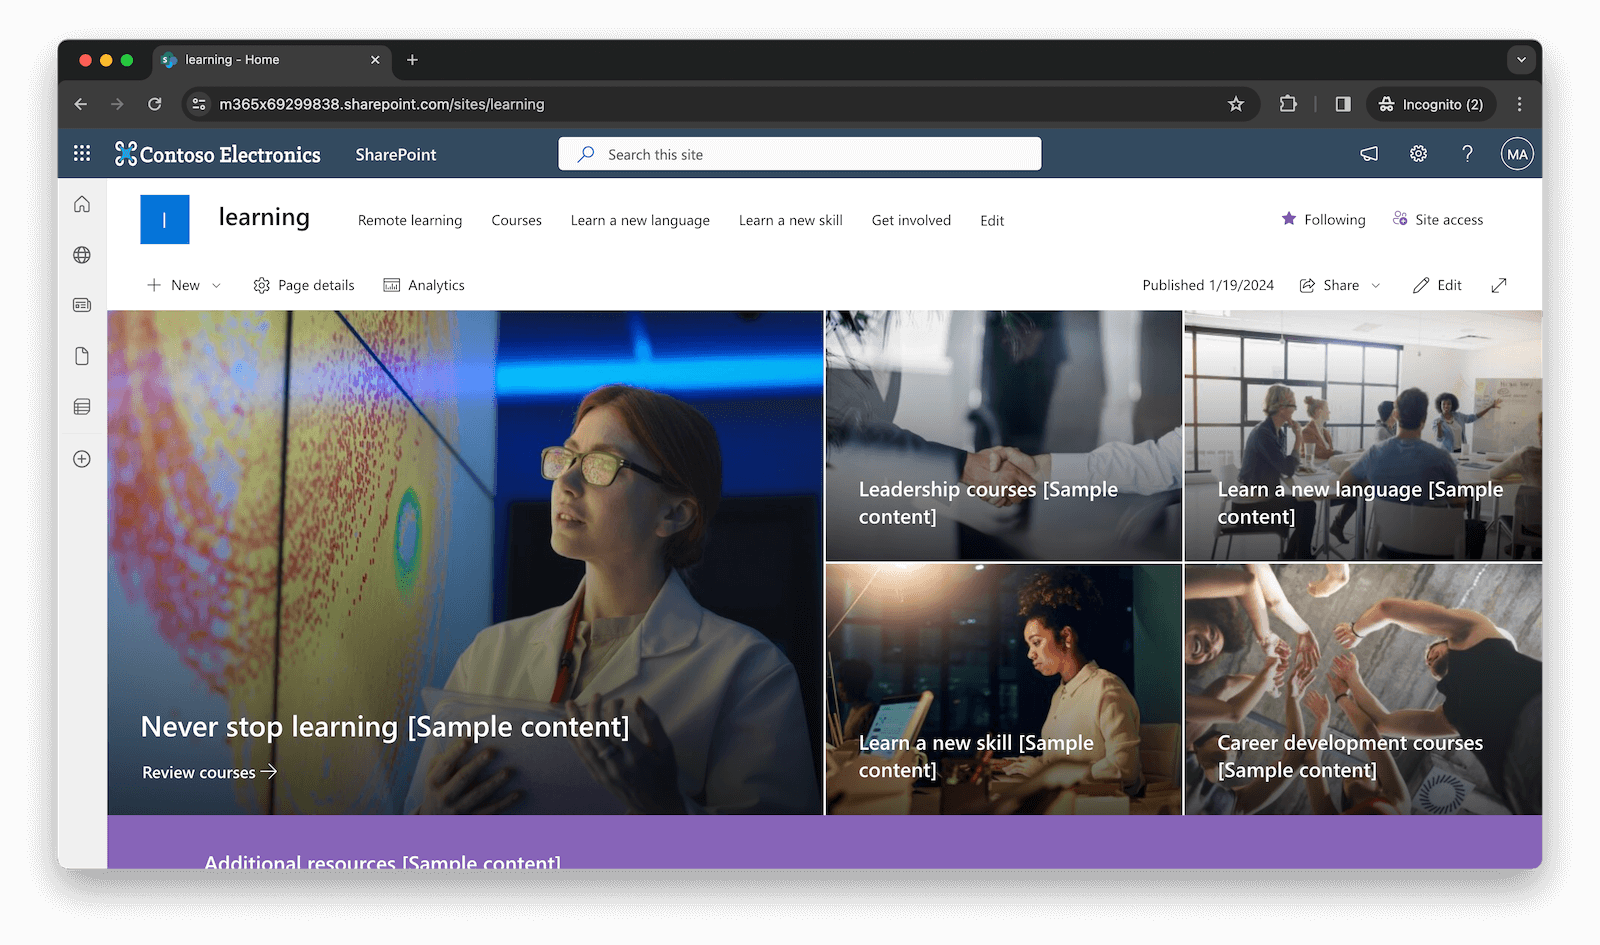
Task: Expand the page to full screen view
Action: tap(1498, 285)
